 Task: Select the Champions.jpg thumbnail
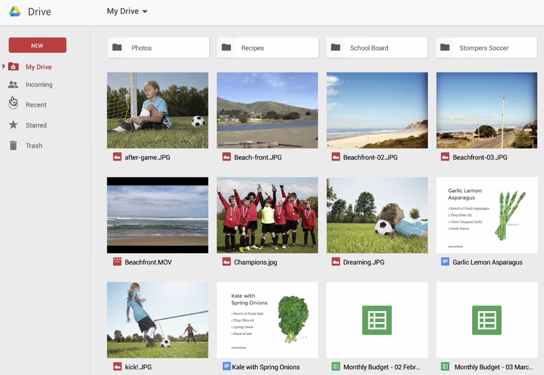[x=267, y=215]
